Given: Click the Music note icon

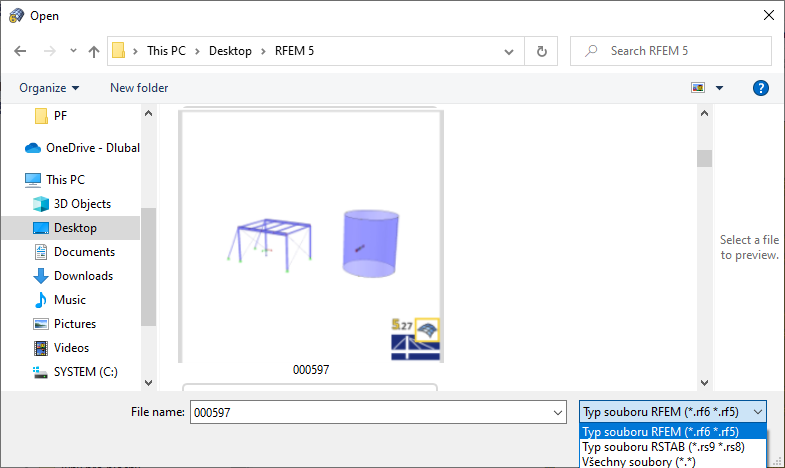Looking at the screenshot, I should [41, 300].
